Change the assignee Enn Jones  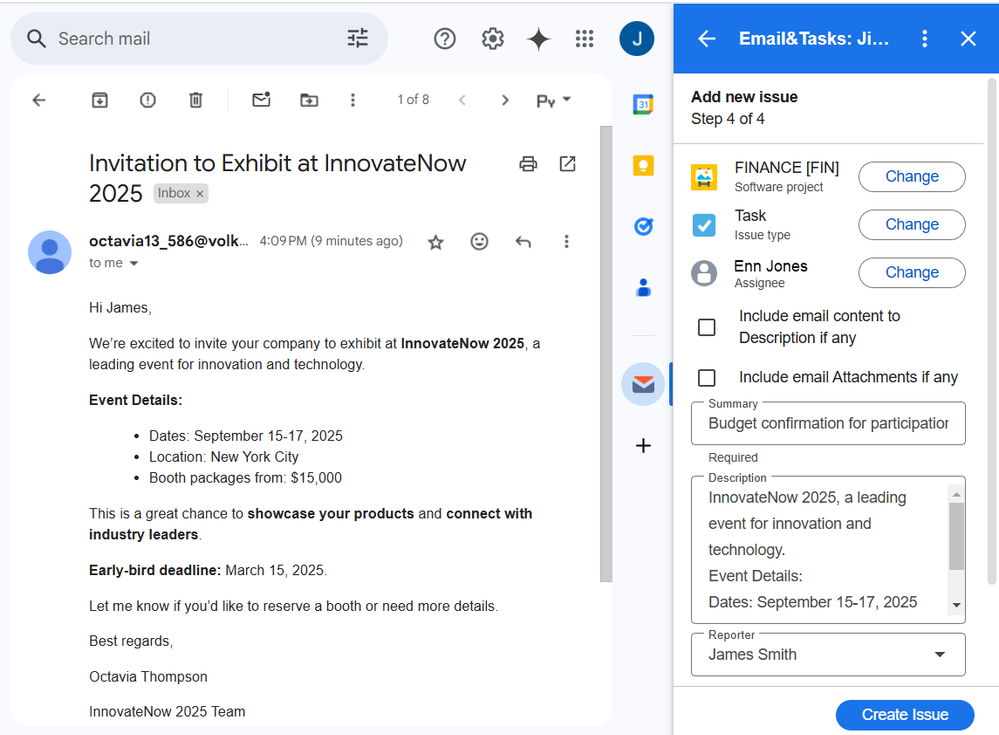(x=912, y=273)
